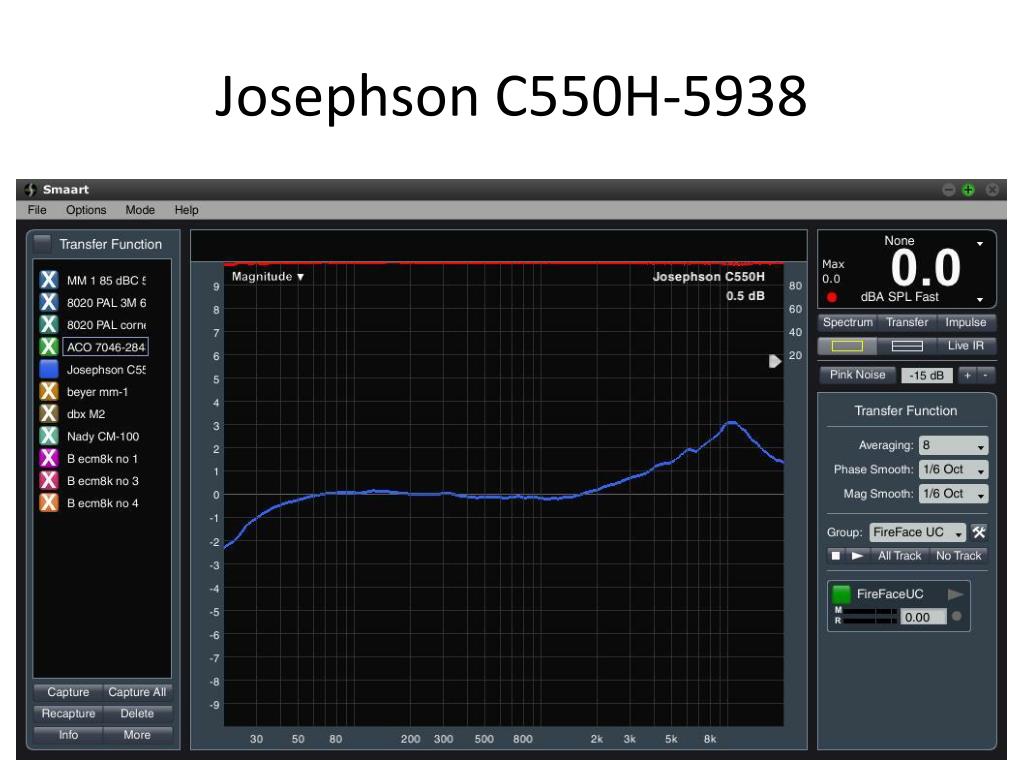The height and width of the screenshot is (768, 1024).
Task: Click the Transfer Function panel header square
Action: point(42,244)
